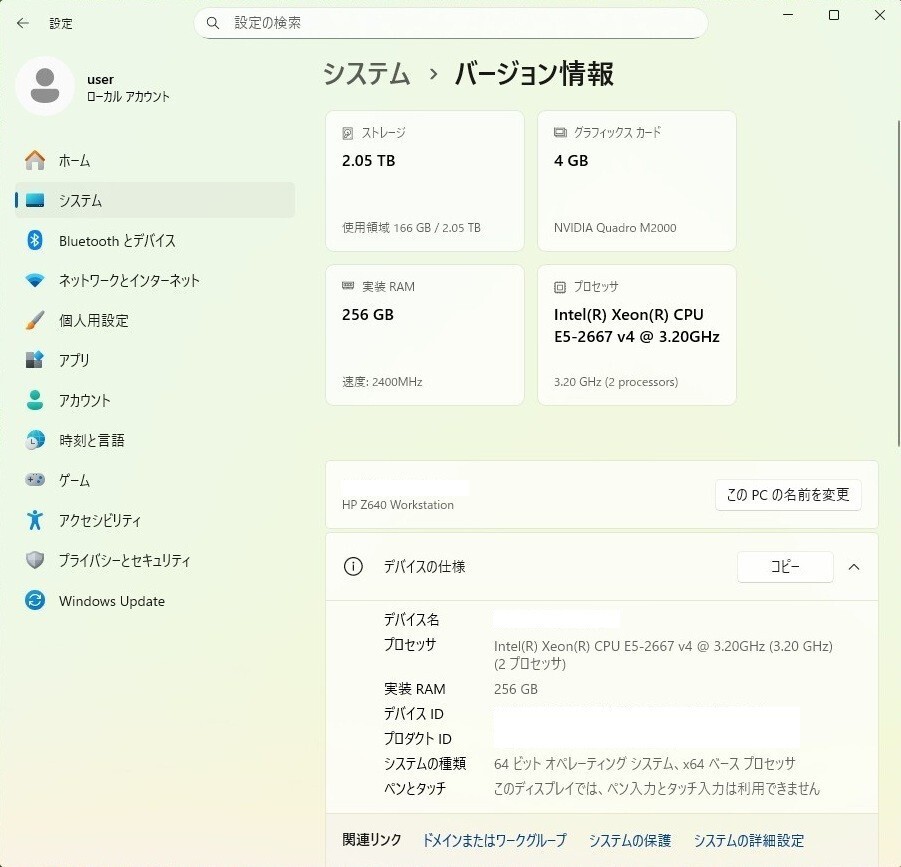Viewport: 901px width, 867px height.
Task: Click the Accessibility figure icon
Action: (35, 521)
